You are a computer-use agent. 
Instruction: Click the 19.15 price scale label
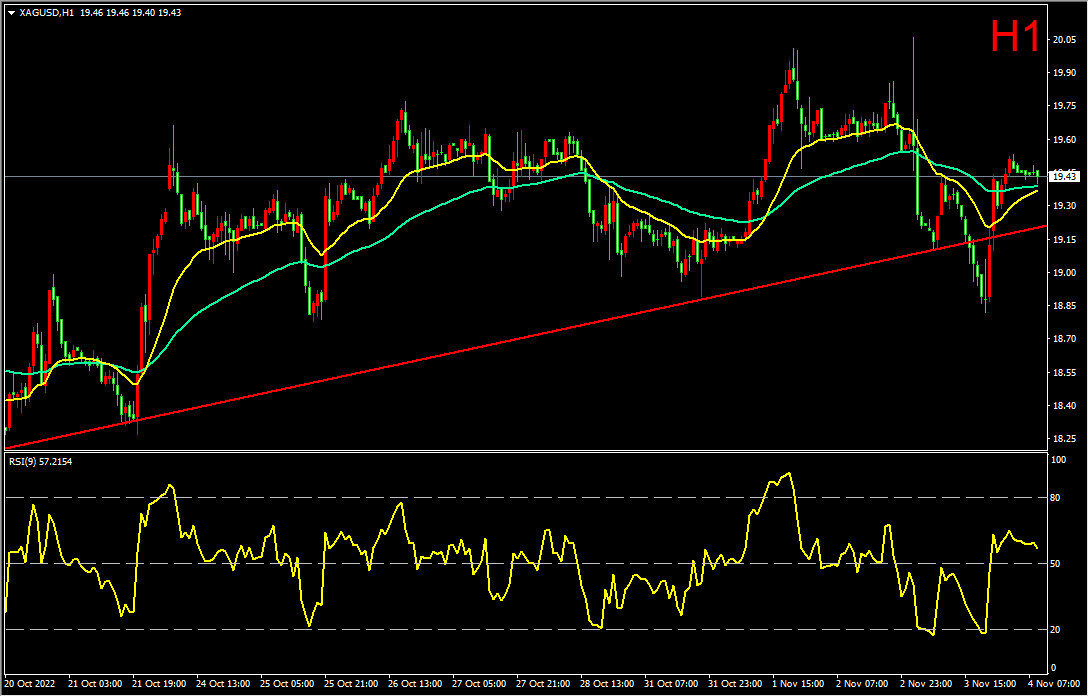pos(1065,240)
